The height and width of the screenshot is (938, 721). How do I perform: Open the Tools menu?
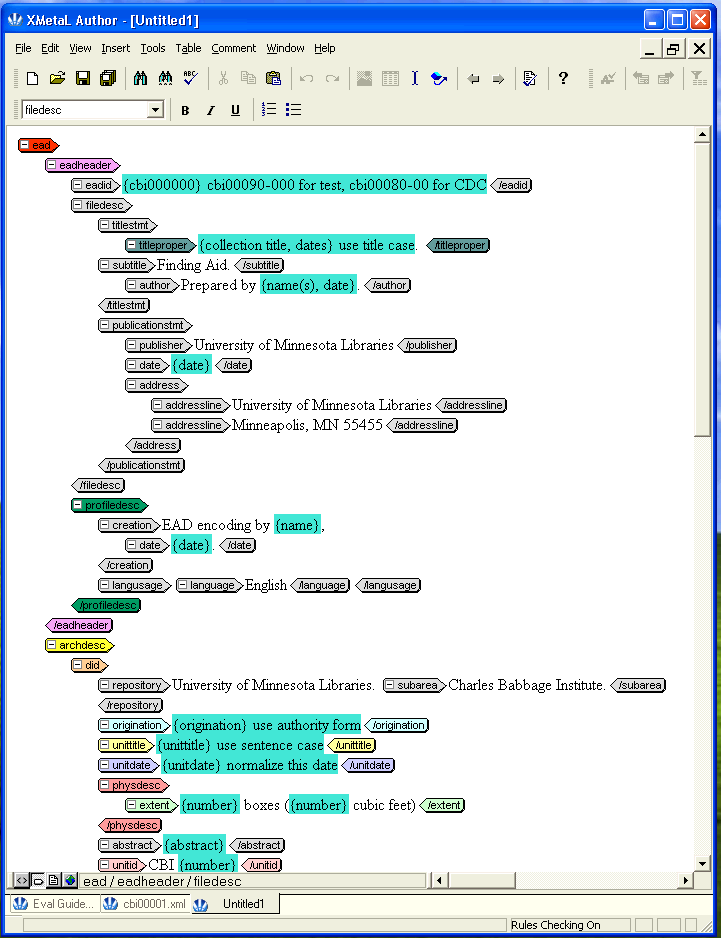pos(152,48)
